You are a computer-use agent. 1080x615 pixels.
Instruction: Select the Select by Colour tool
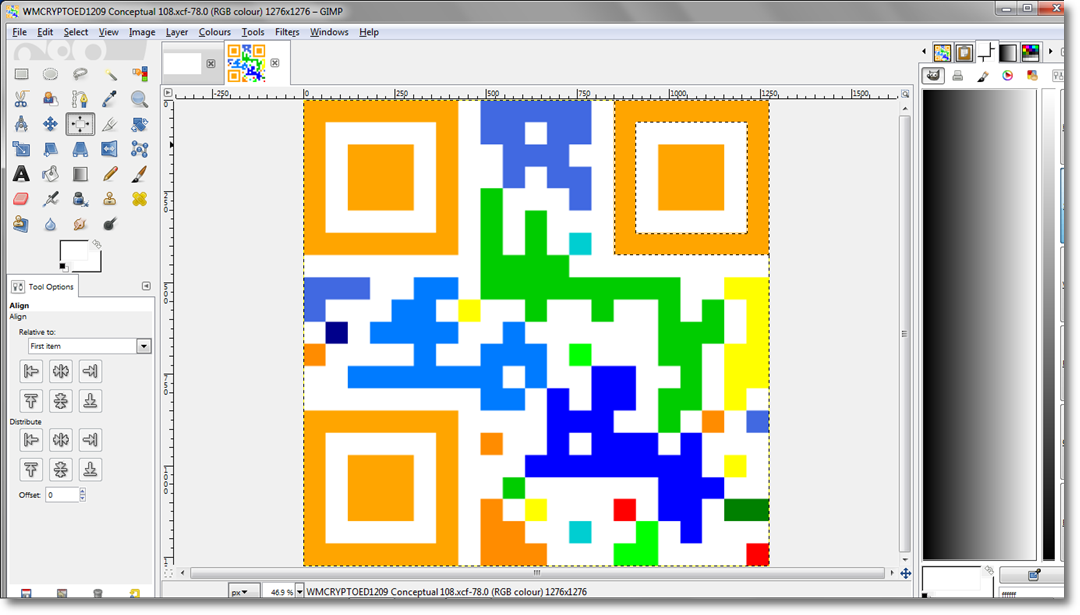pyautogui.click(x=140, y=74)
